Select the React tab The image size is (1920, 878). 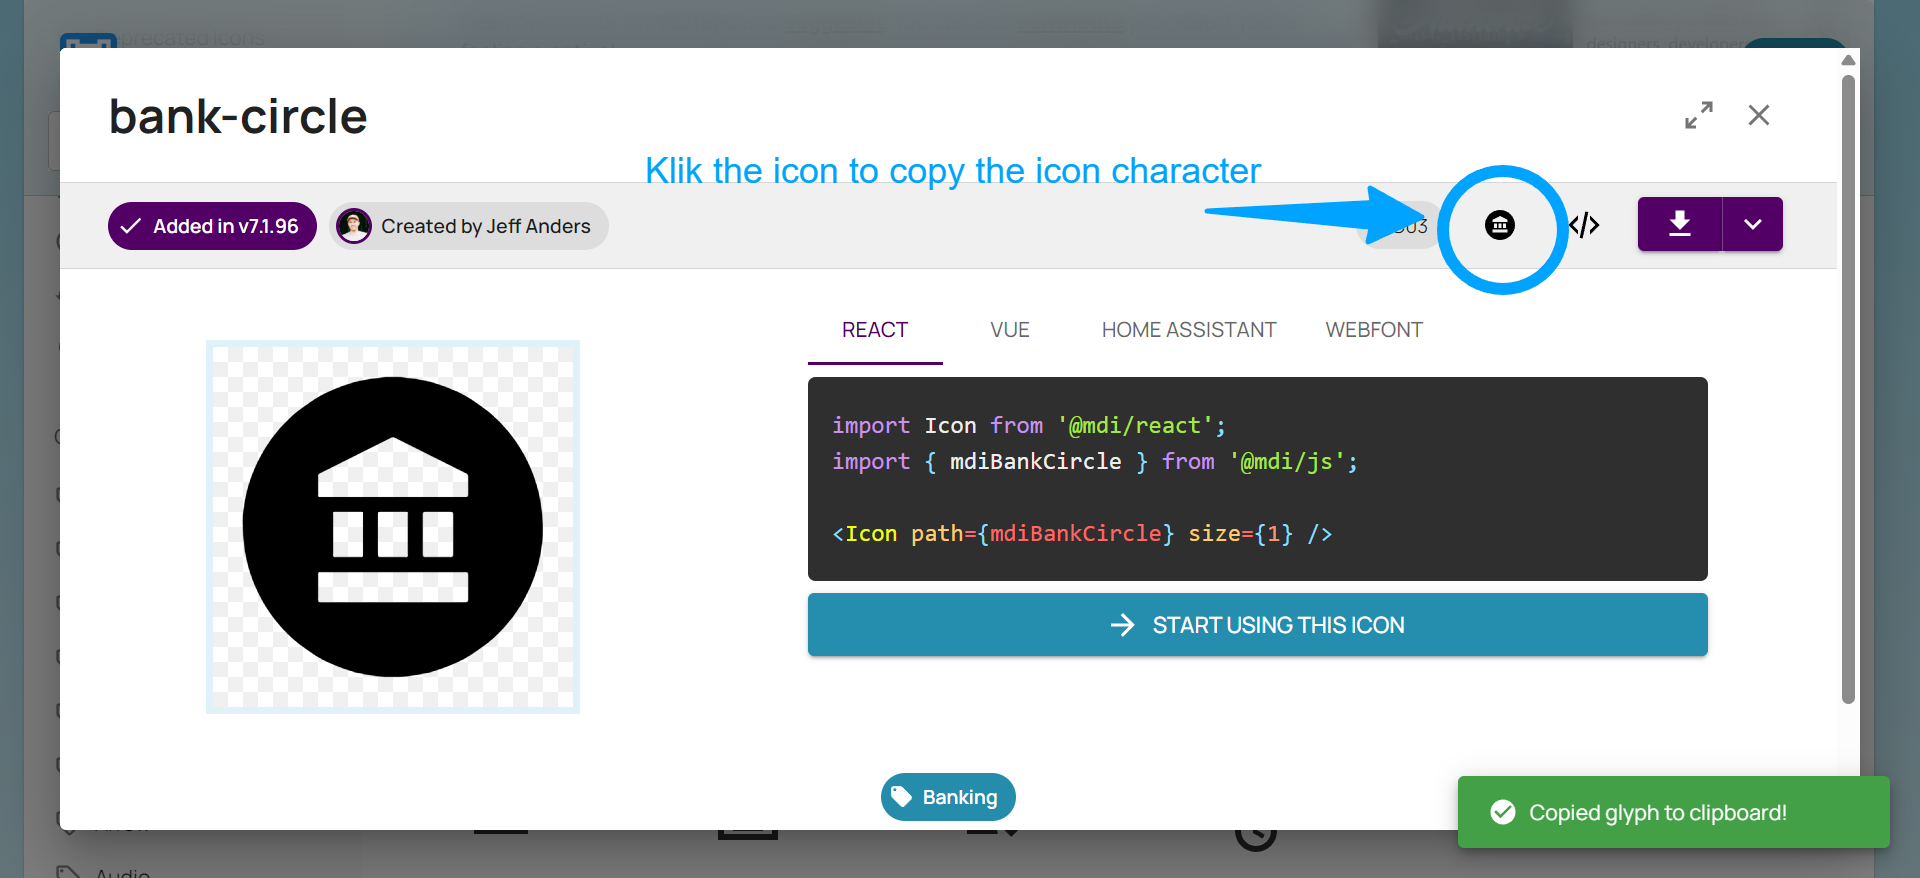[874, 330]
